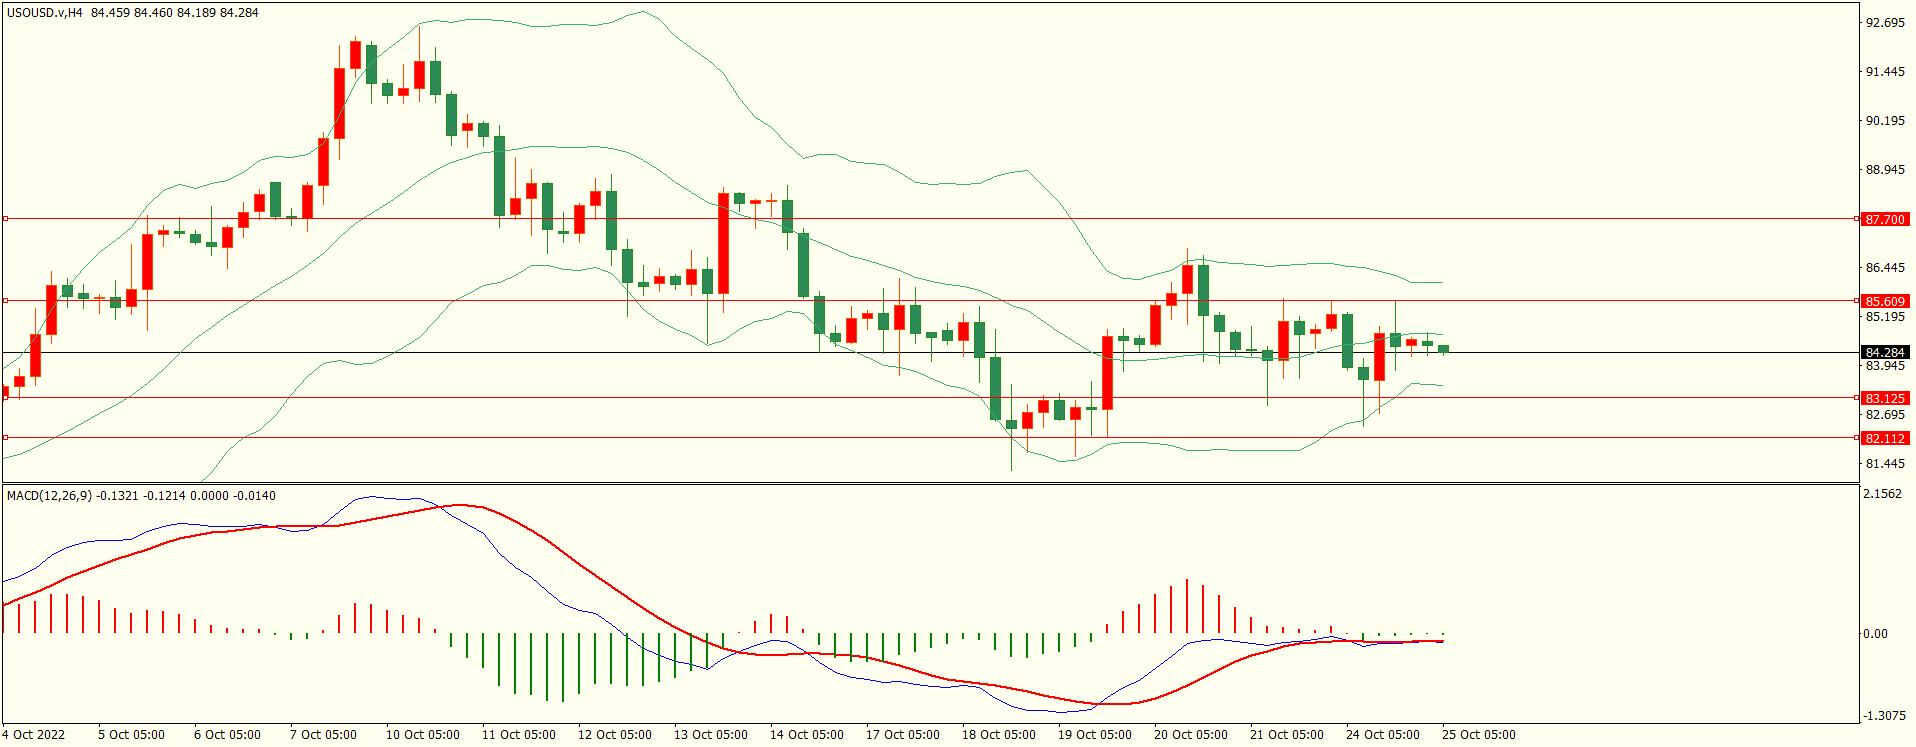Select the 13 Oct 05:00 time label
This screenshot has height=747, width=1916.
coord(711,735)
